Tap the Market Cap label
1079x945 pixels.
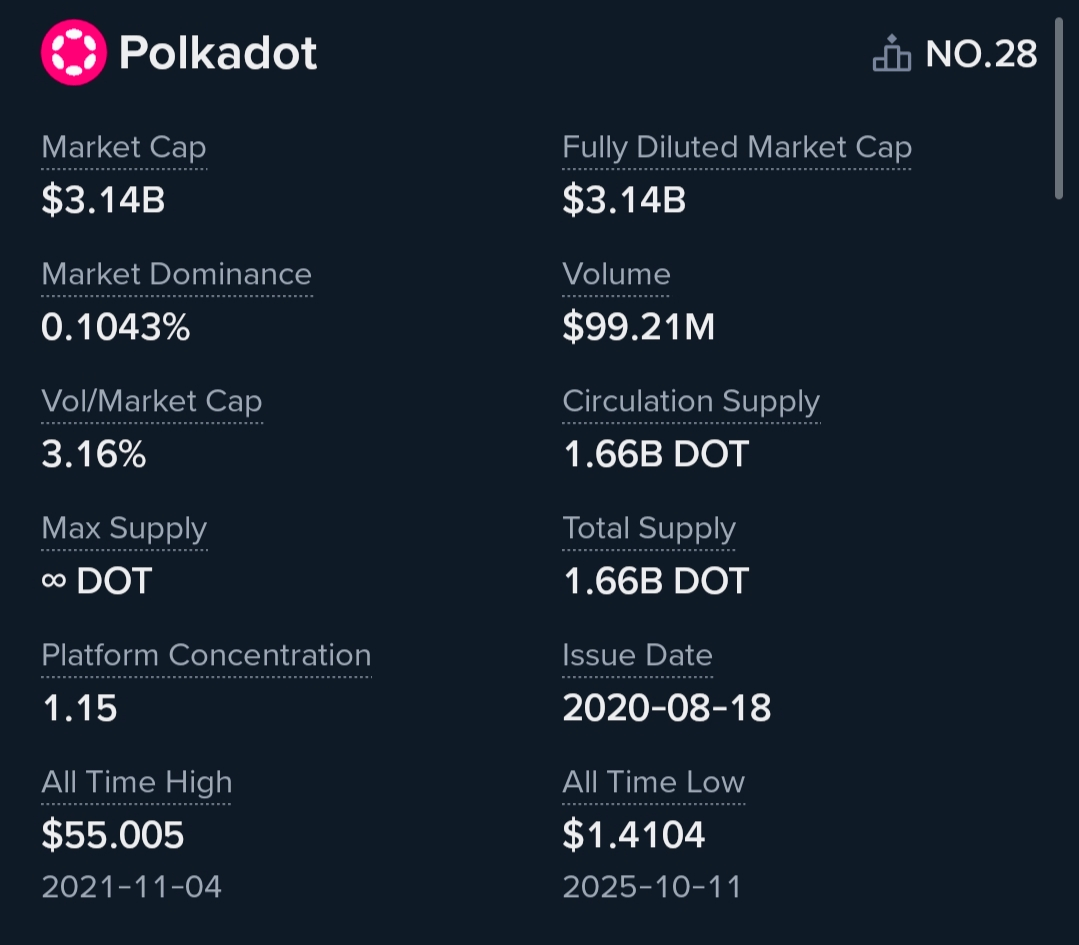[124, 148]
